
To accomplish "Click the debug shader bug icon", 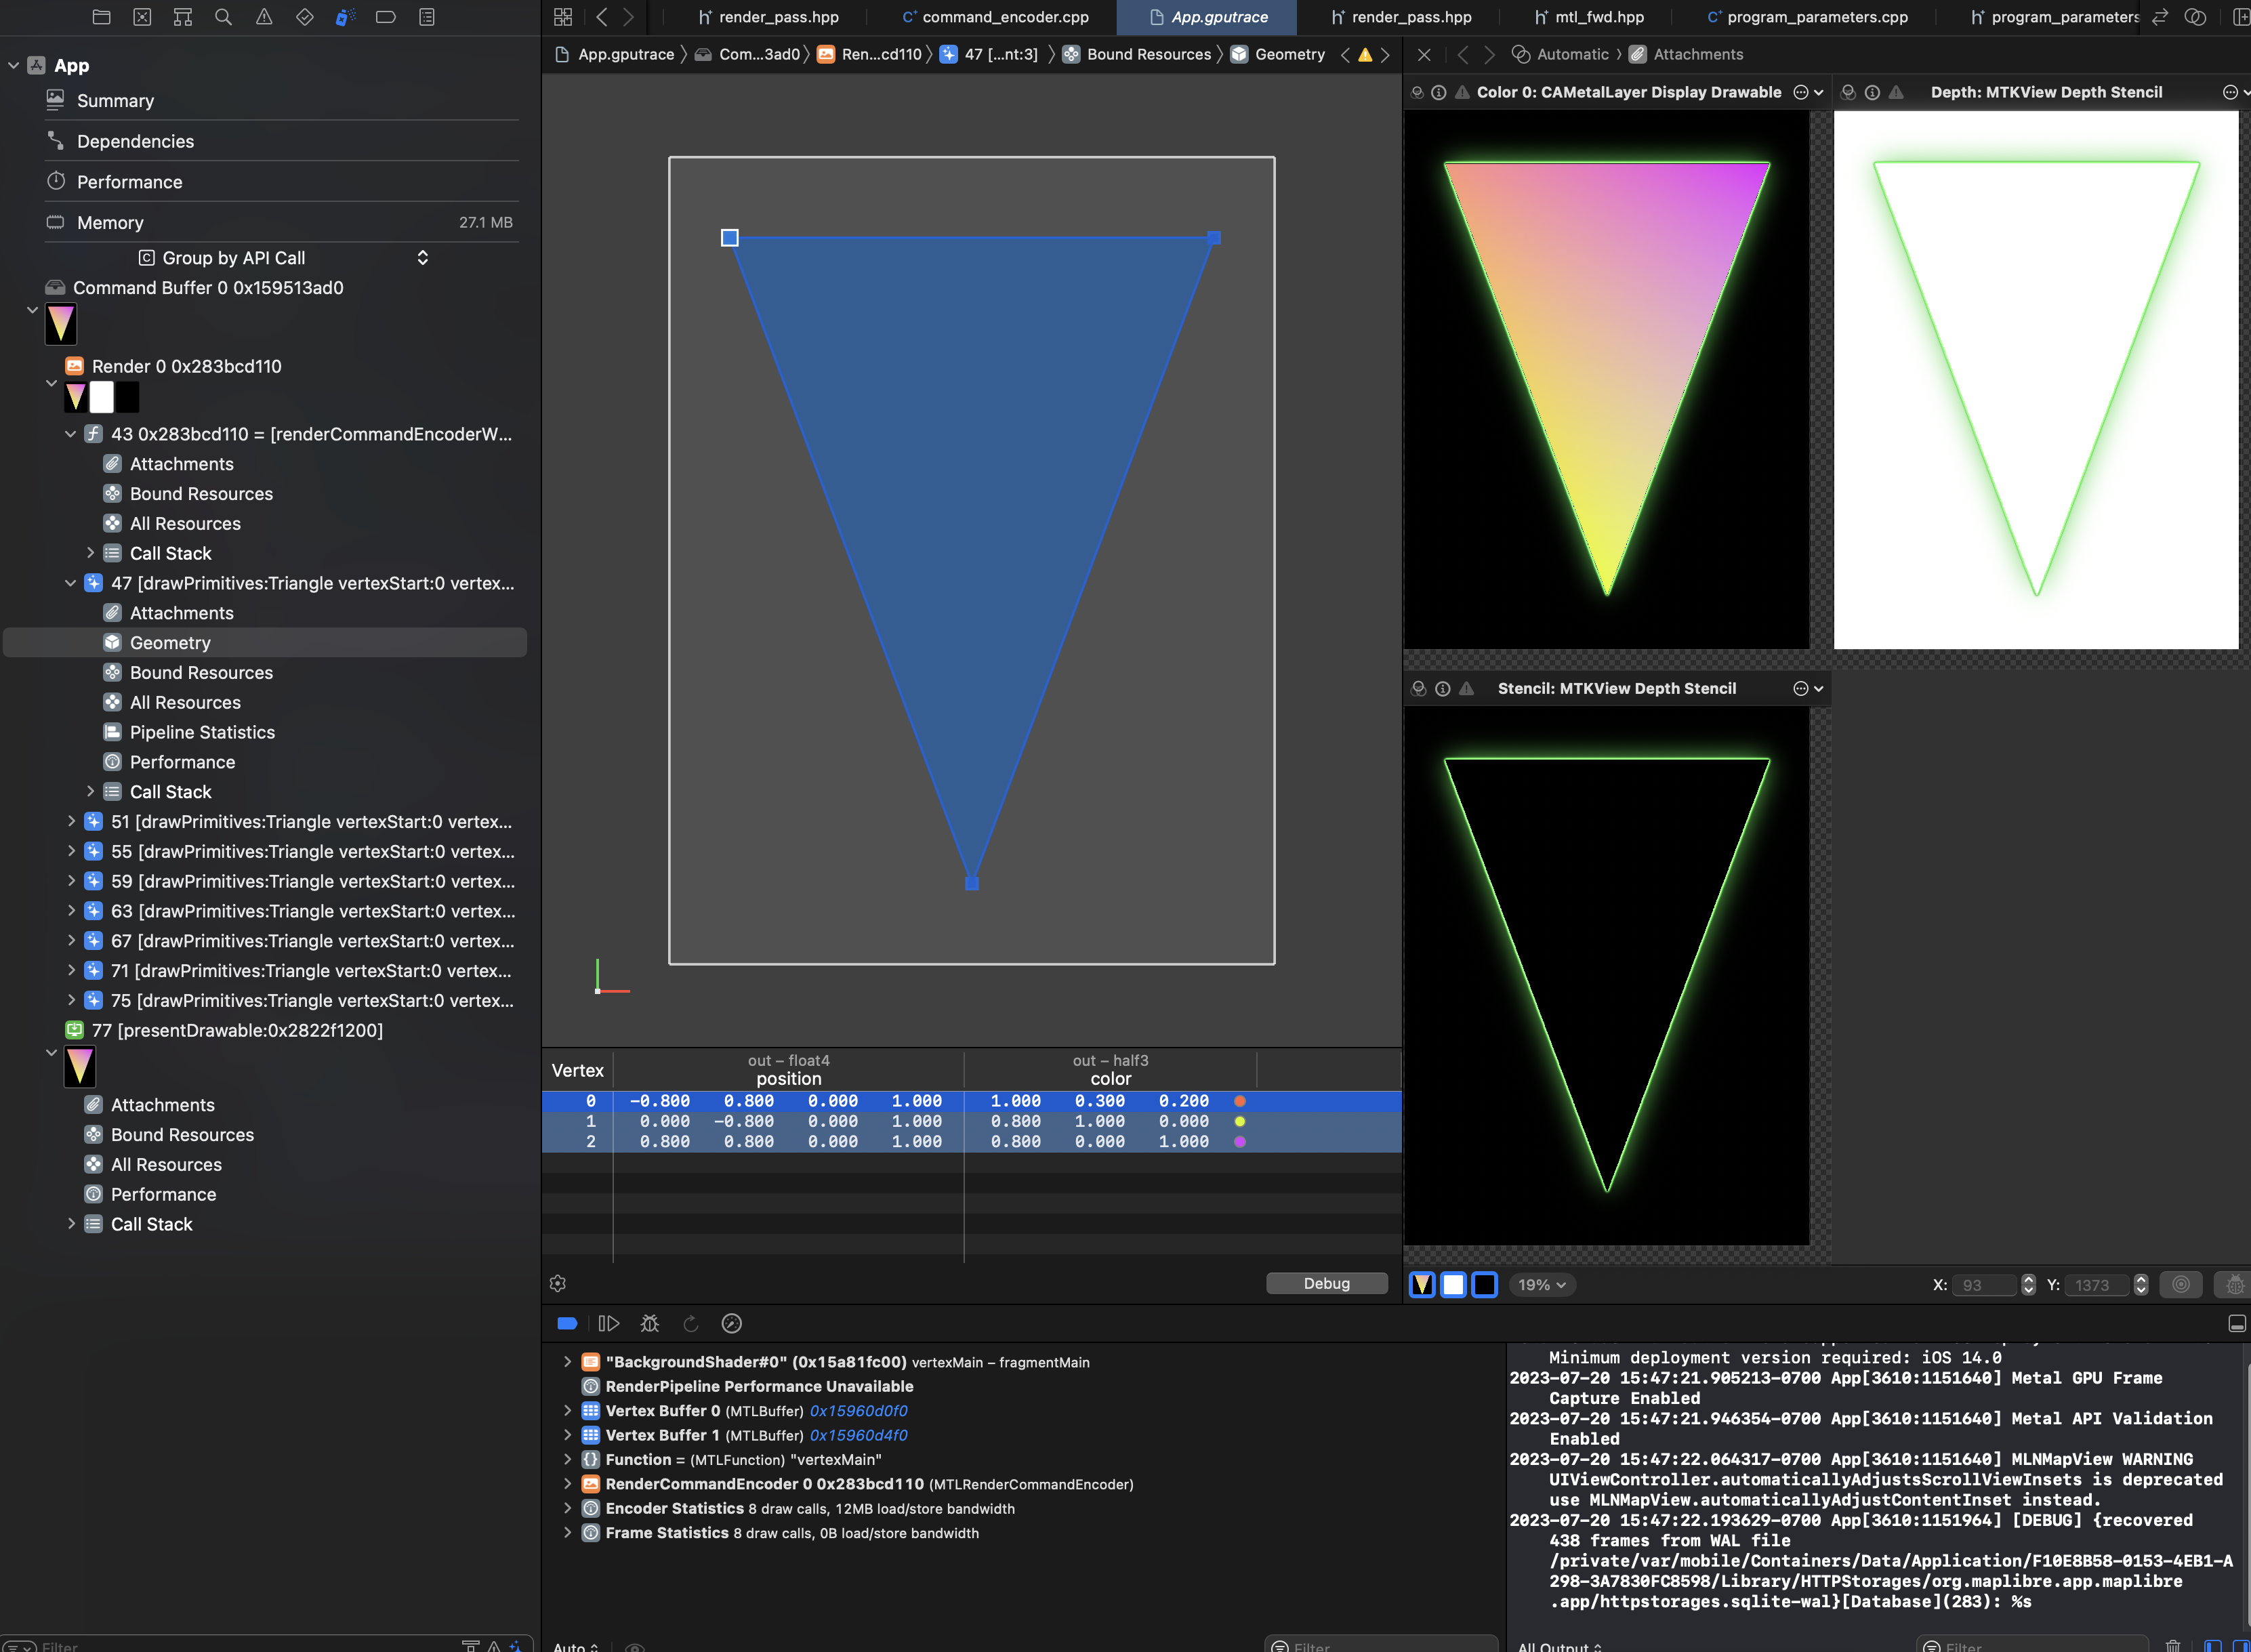I will pyautogui.click(x=649, y=1323).
